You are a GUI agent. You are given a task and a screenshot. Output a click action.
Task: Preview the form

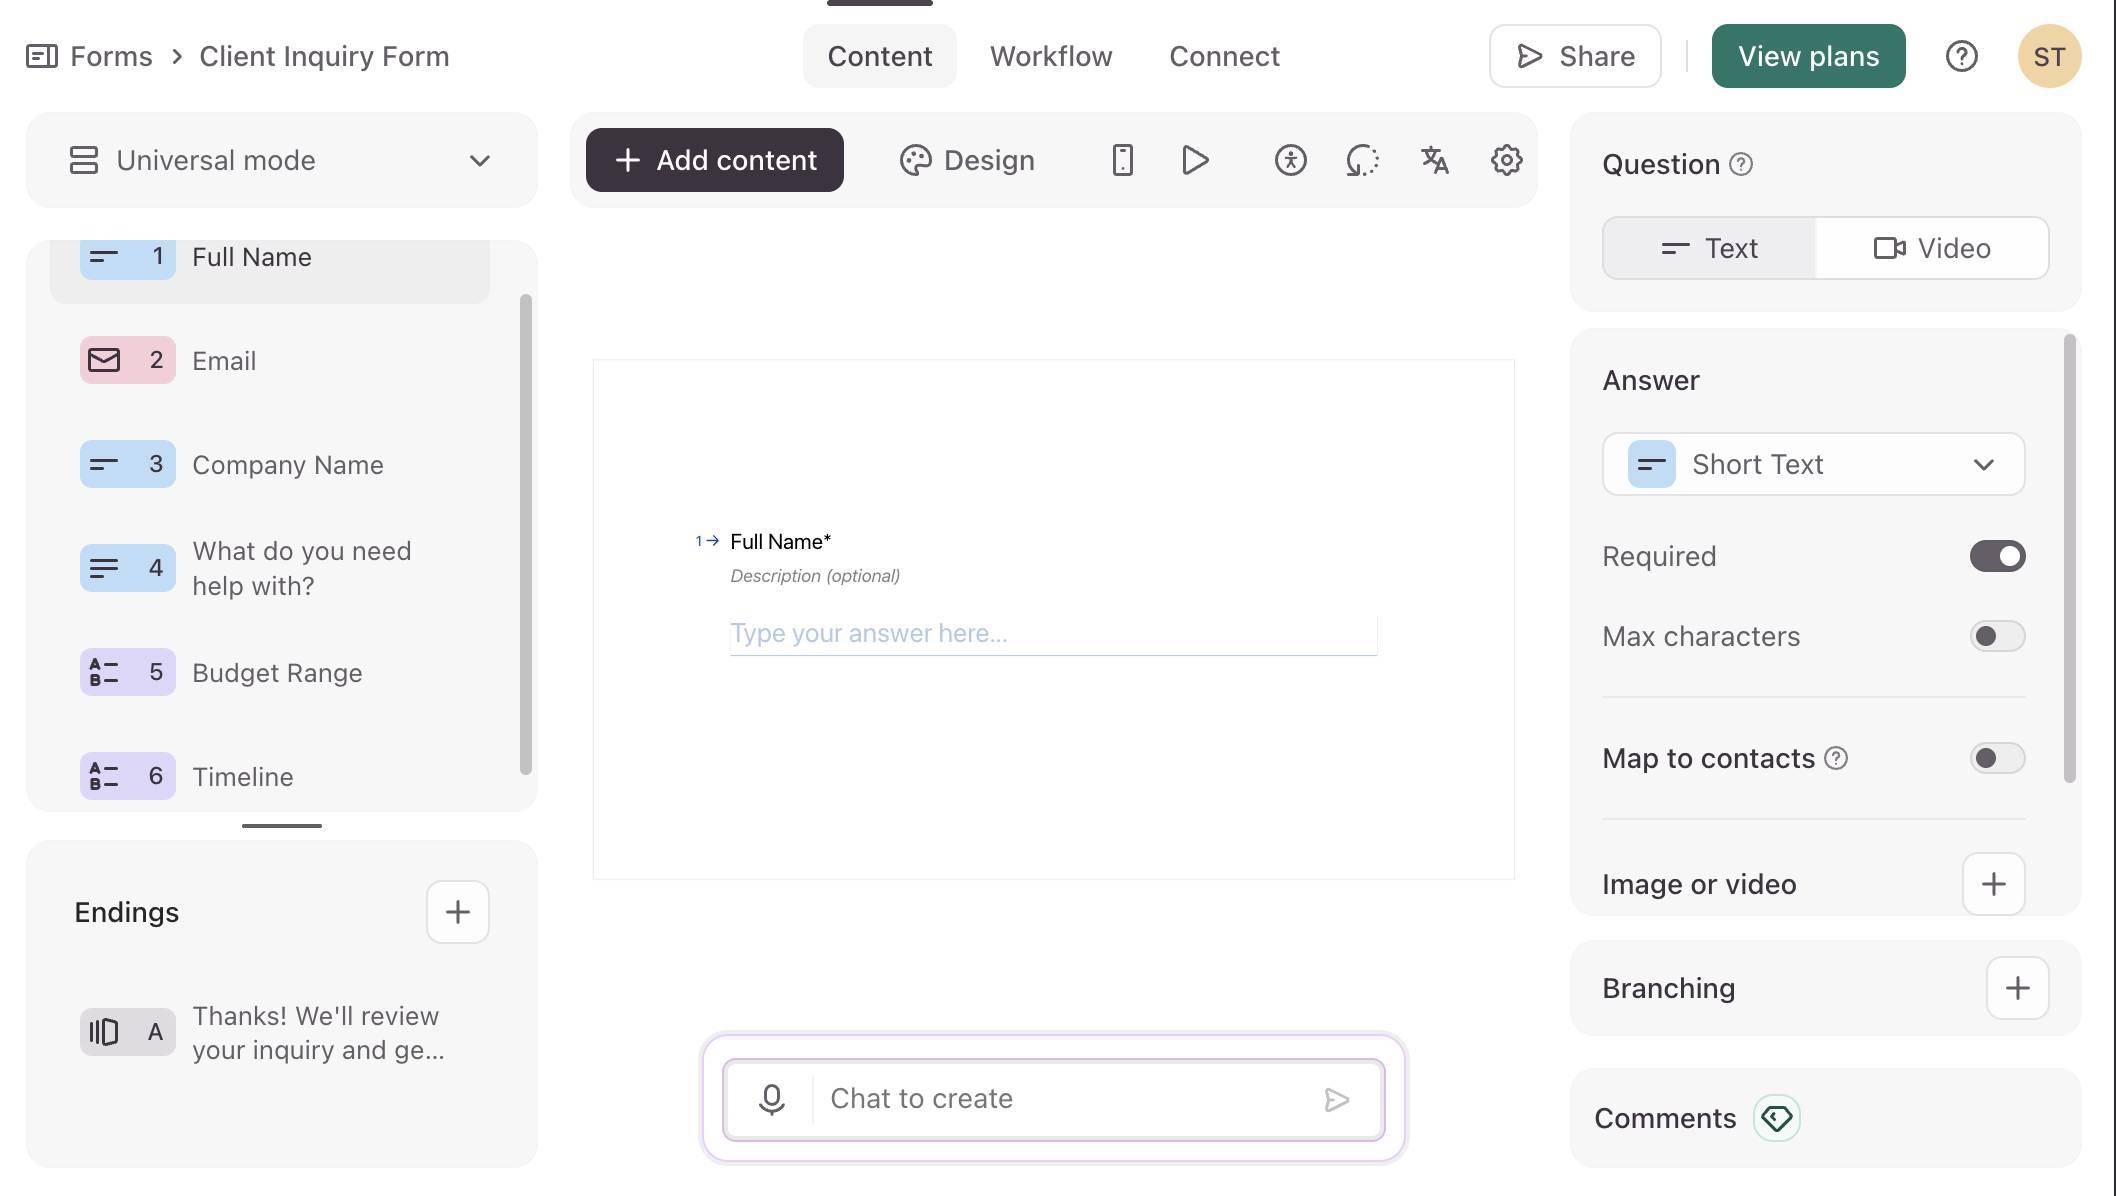click(1194, 159)
